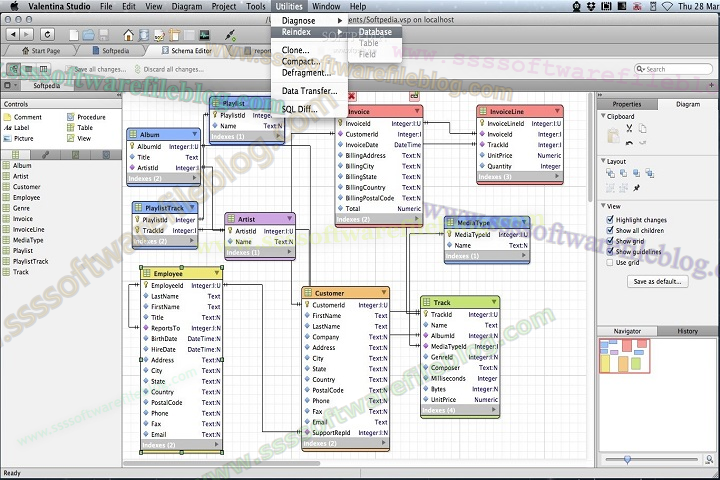Click the first layering icon under Layout
This screenshot has width=720, height=480.
610,173
